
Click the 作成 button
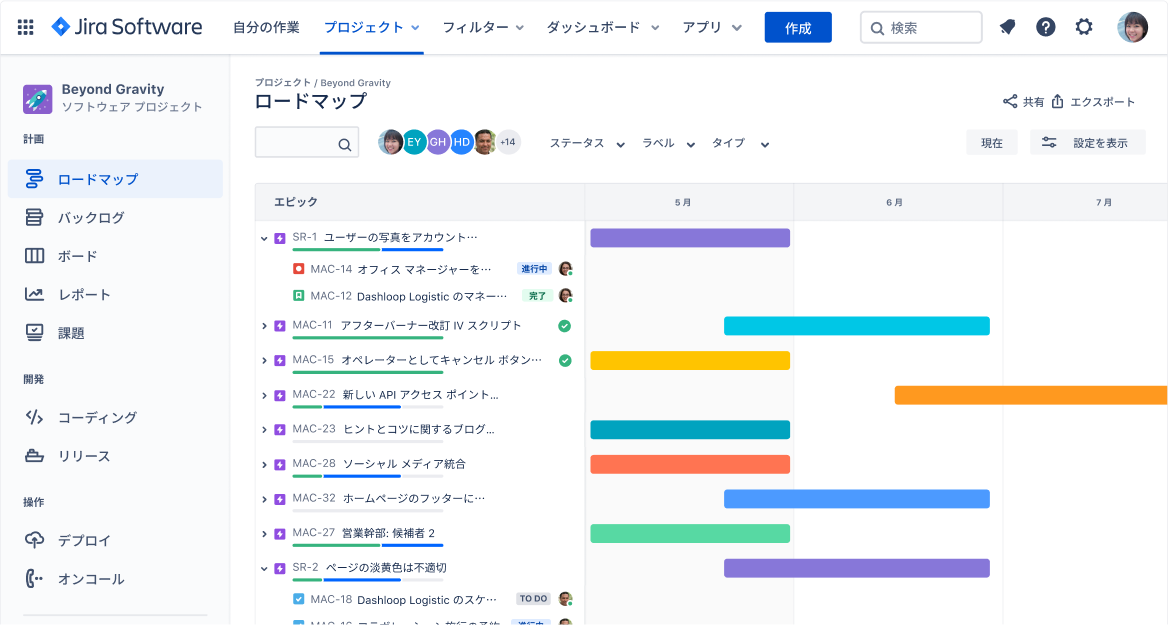797,27
